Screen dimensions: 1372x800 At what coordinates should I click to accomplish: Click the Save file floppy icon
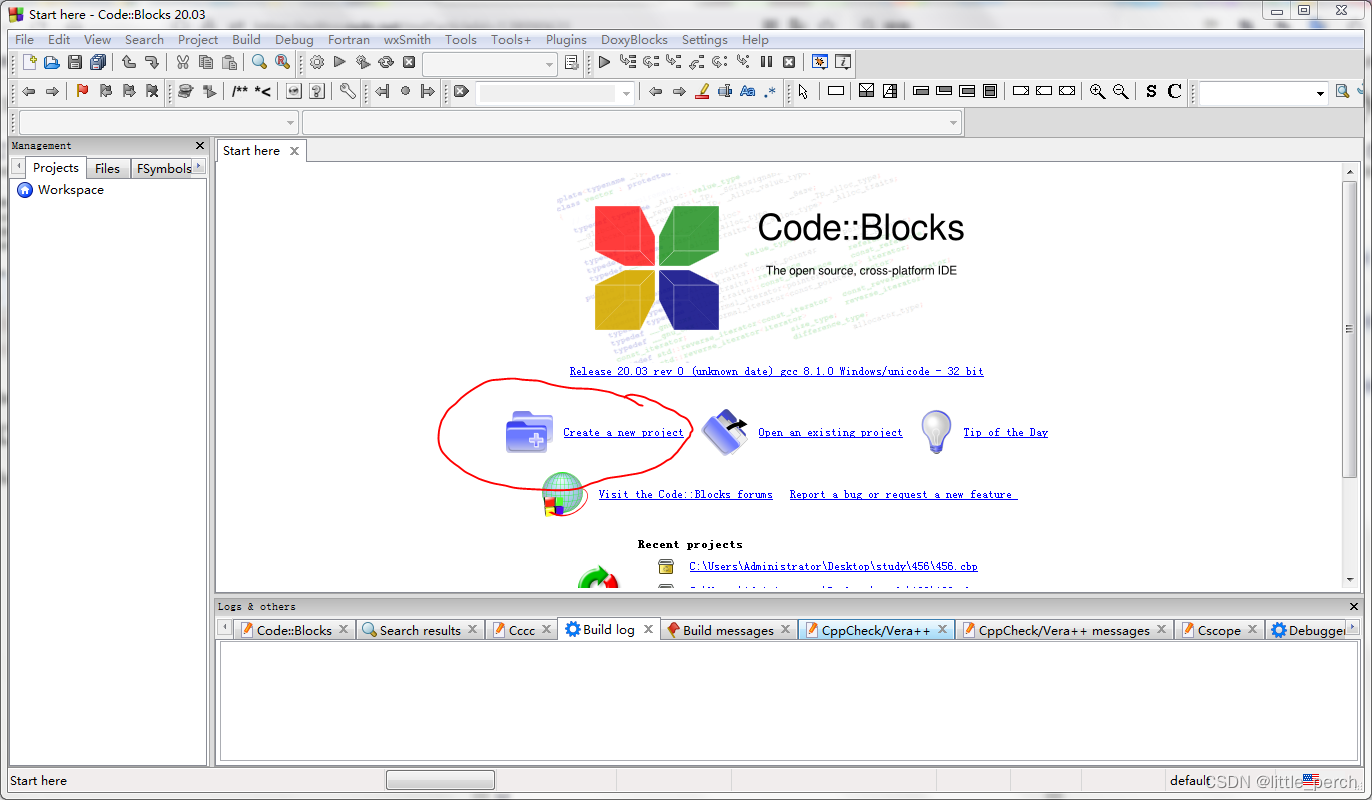(75, 62)
